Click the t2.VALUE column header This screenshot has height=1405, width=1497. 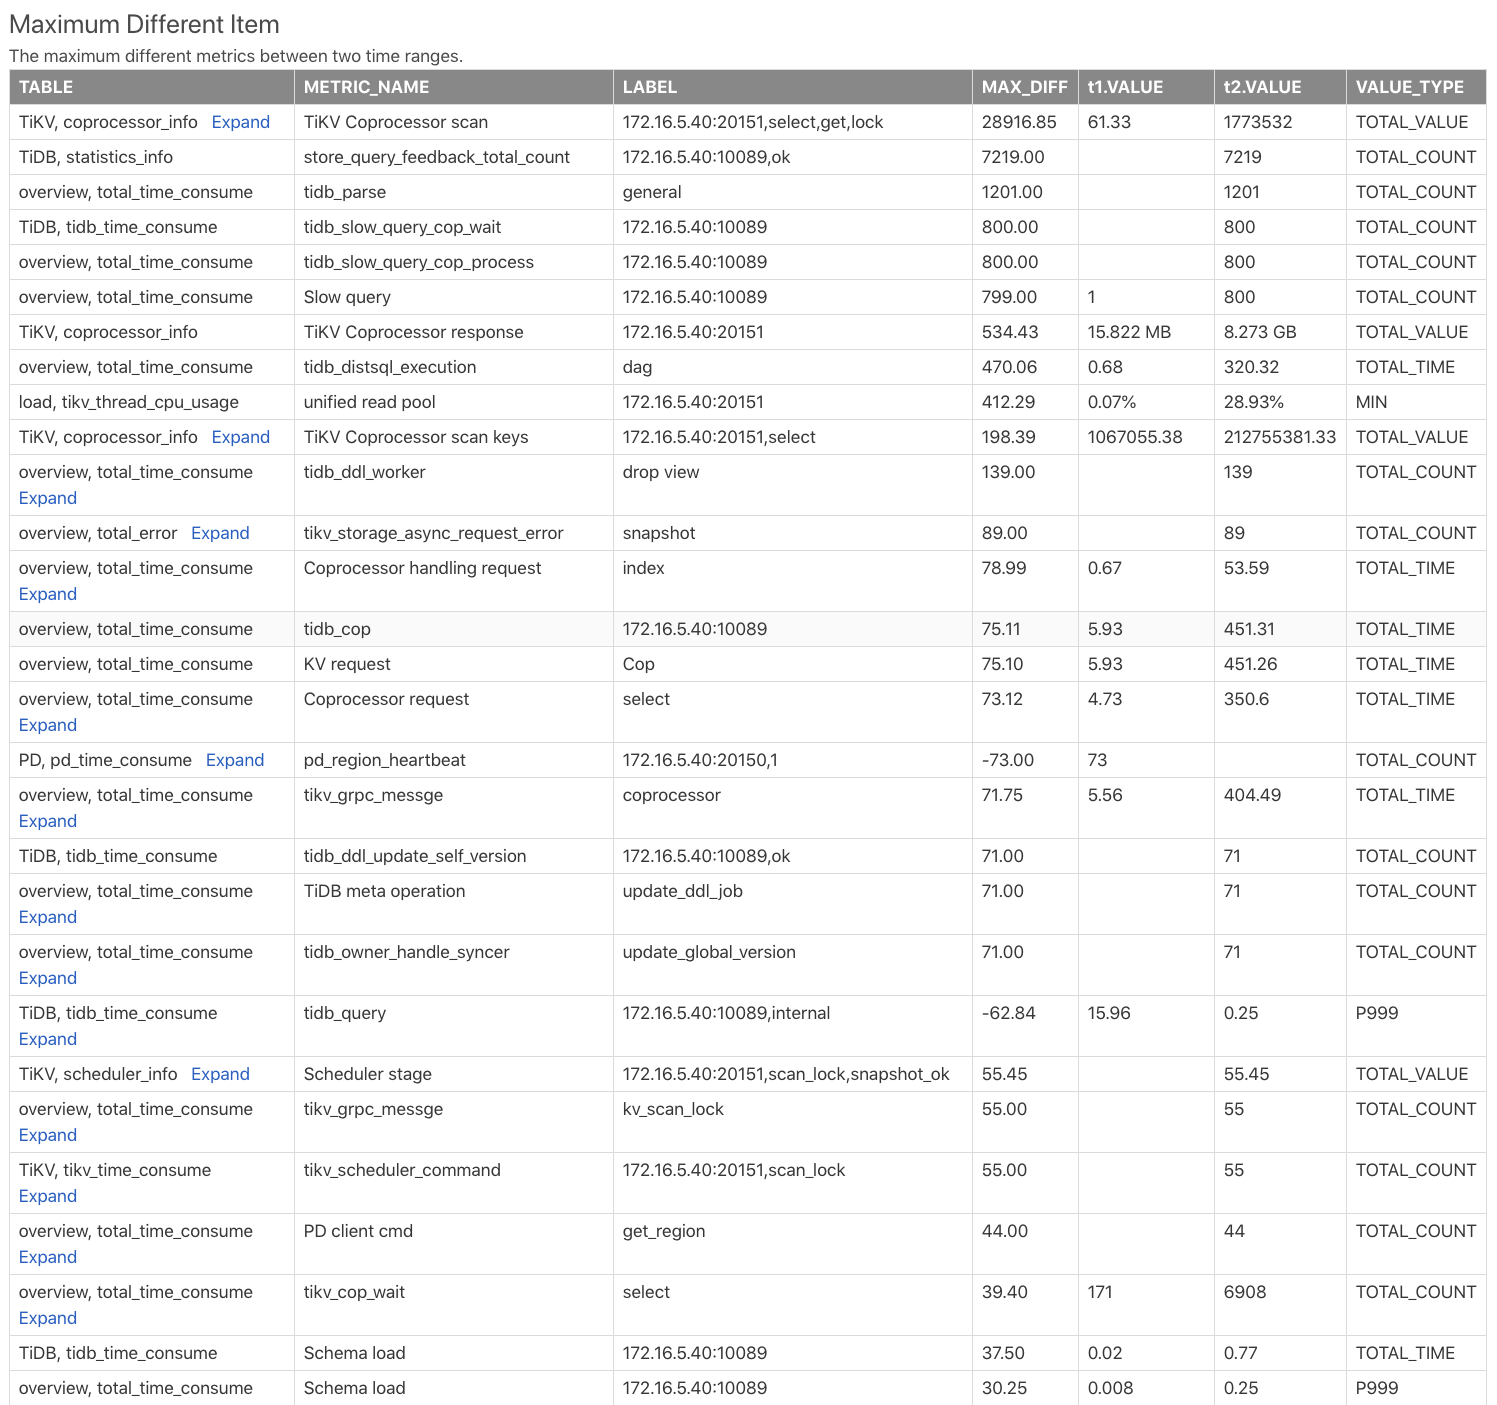[x=1262, y=87]
